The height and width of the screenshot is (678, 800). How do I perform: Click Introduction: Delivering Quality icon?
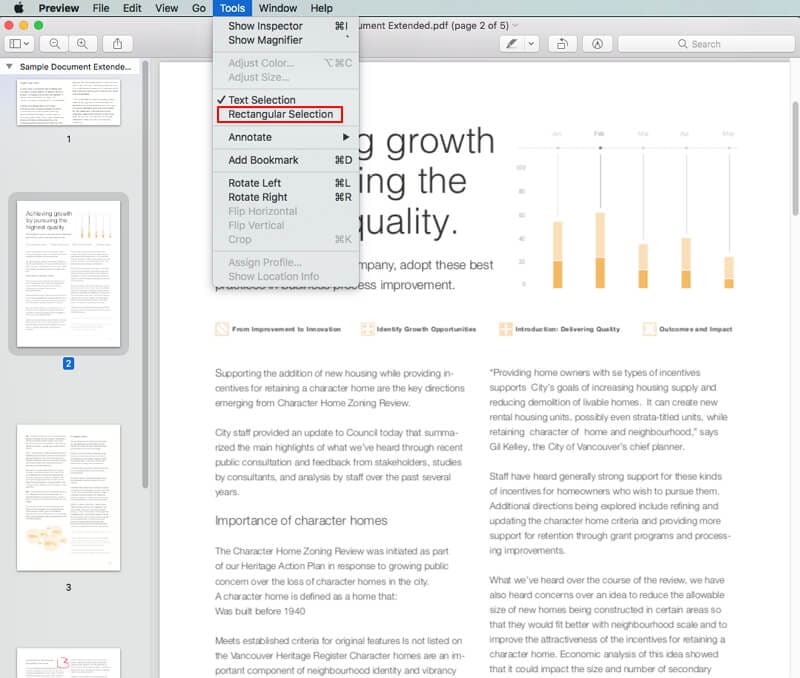tap(506, 329)
